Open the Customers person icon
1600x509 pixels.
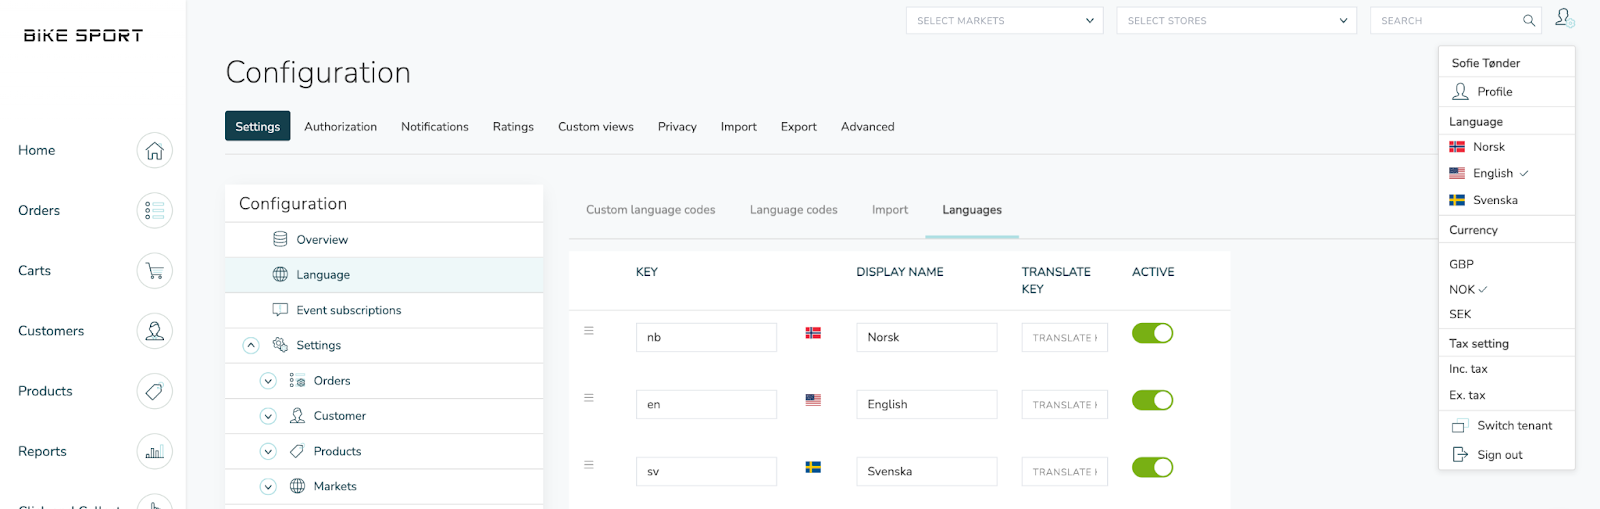click(154, 331)
